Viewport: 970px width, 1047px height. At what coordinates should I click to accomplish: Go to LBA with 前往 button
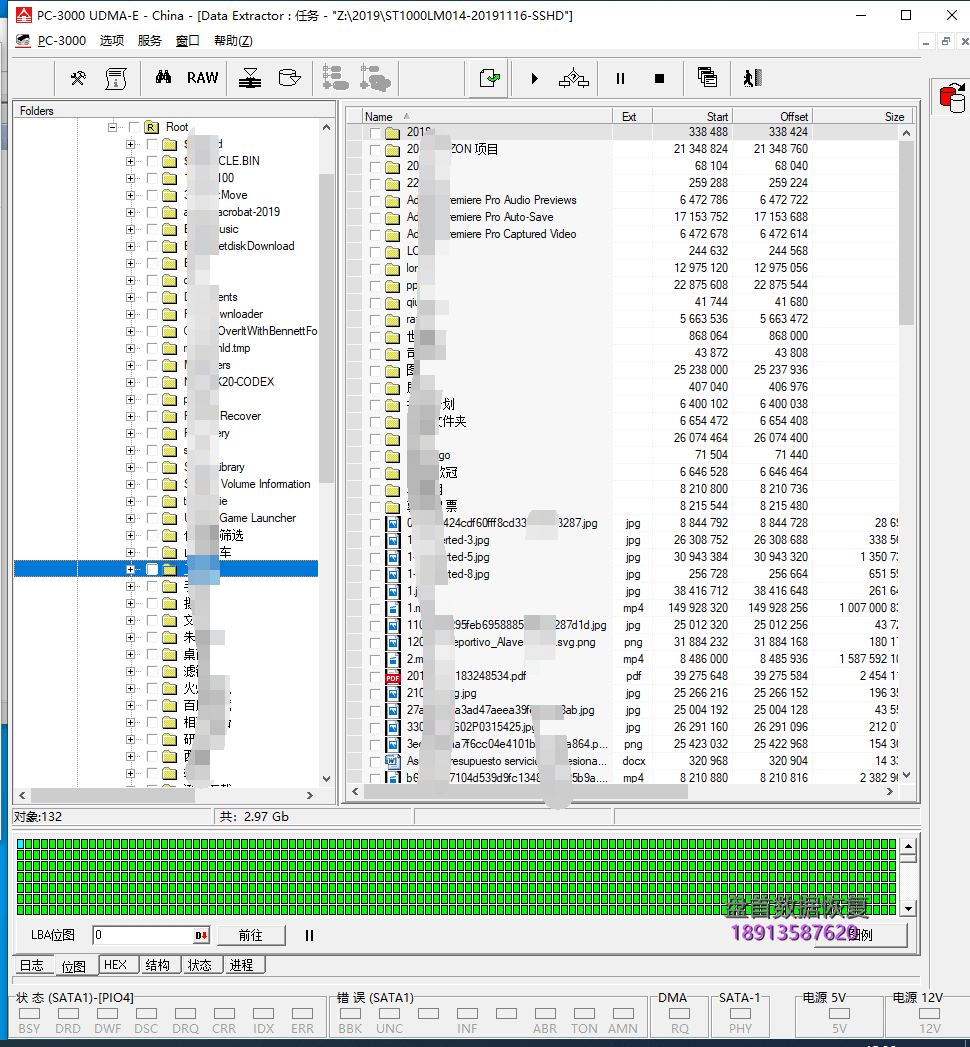point(251,935)
